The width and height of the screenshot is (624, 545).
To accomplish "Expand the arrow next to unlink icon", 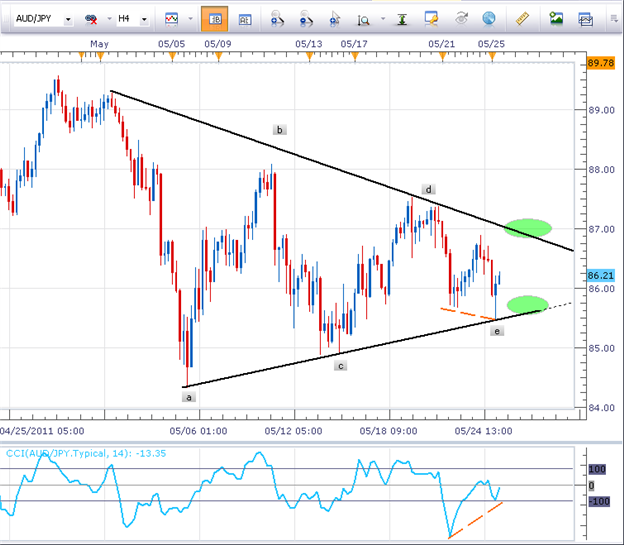I will pos(109,19).
